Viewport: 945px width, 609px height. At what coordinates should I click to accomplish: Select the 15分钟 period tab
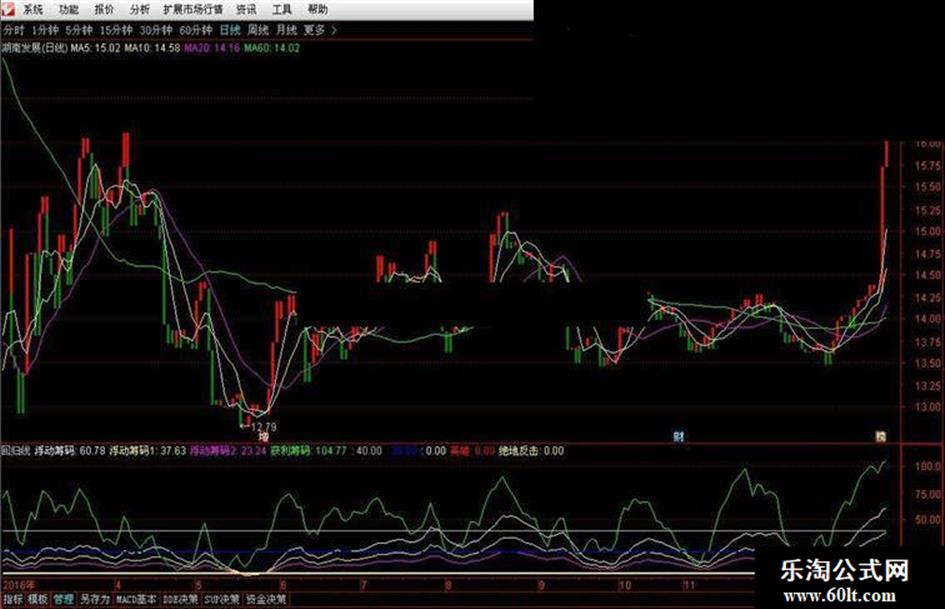click(116, 30)
